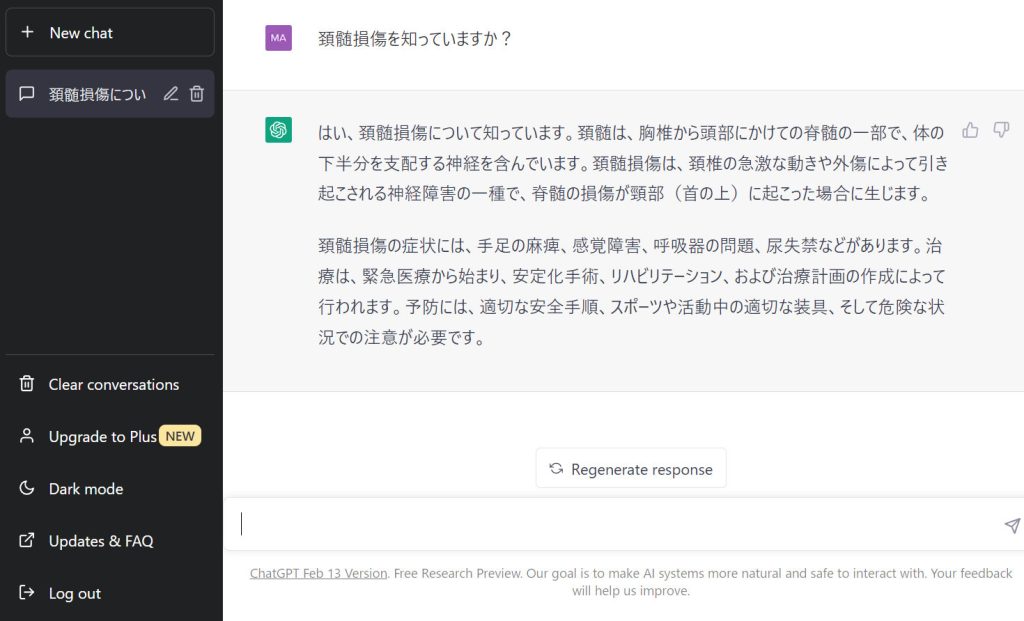Log out of the account

tap(74, 593)
